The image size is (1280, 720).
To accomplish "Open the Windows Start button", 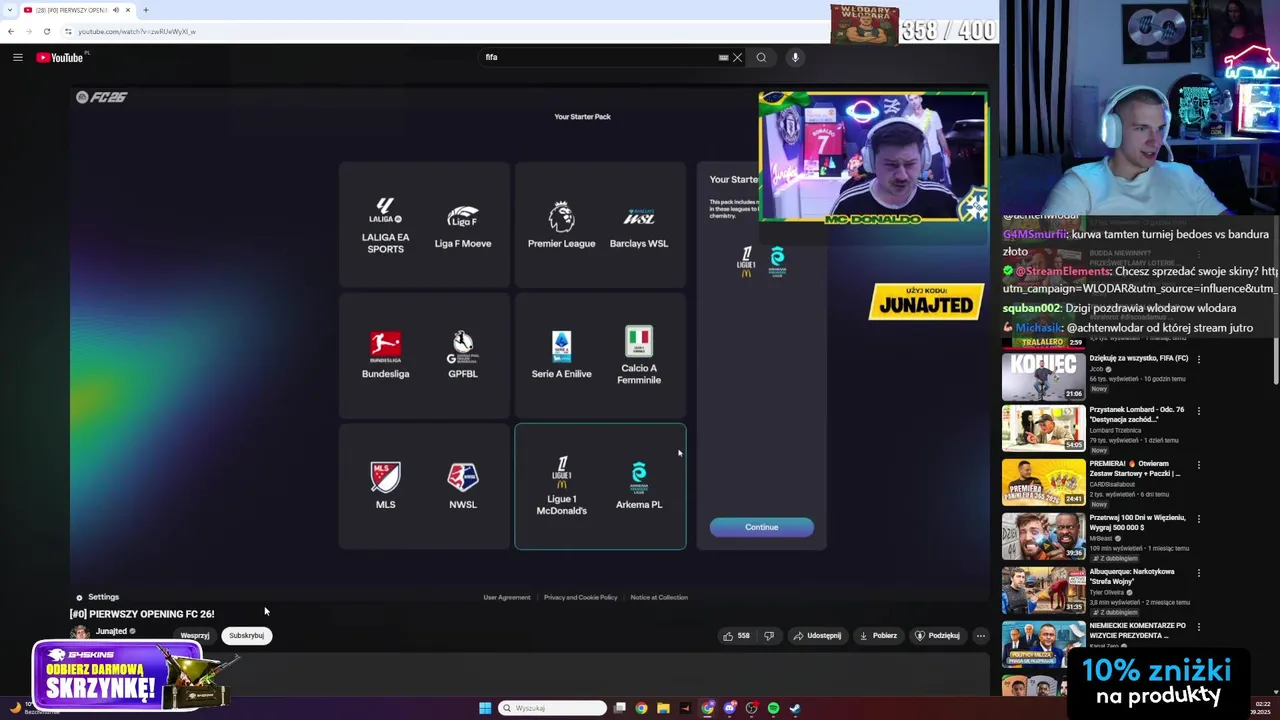I will click(x=485, y=708).
